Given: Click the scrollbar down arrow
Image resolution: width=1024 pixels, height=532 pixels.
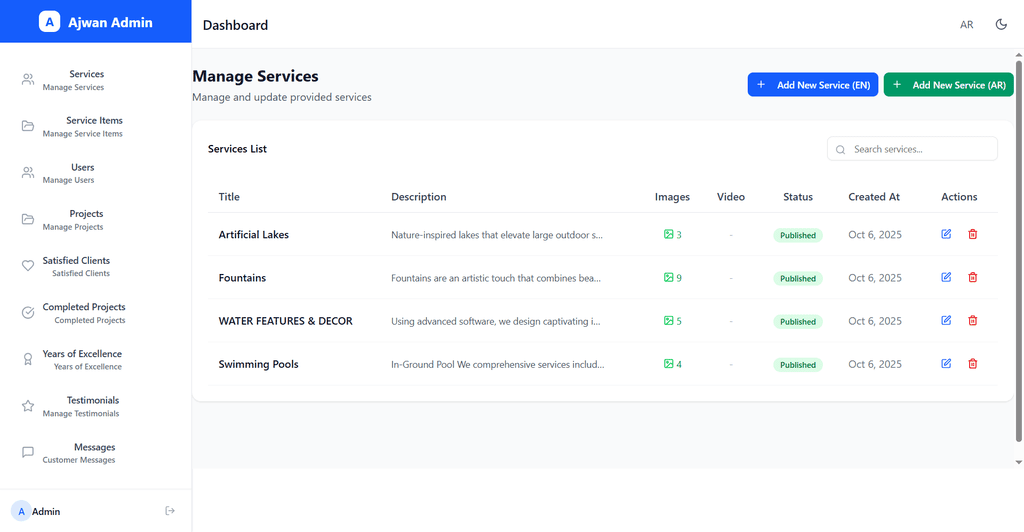Looking at the screenshot, I should coord(1018,462).
